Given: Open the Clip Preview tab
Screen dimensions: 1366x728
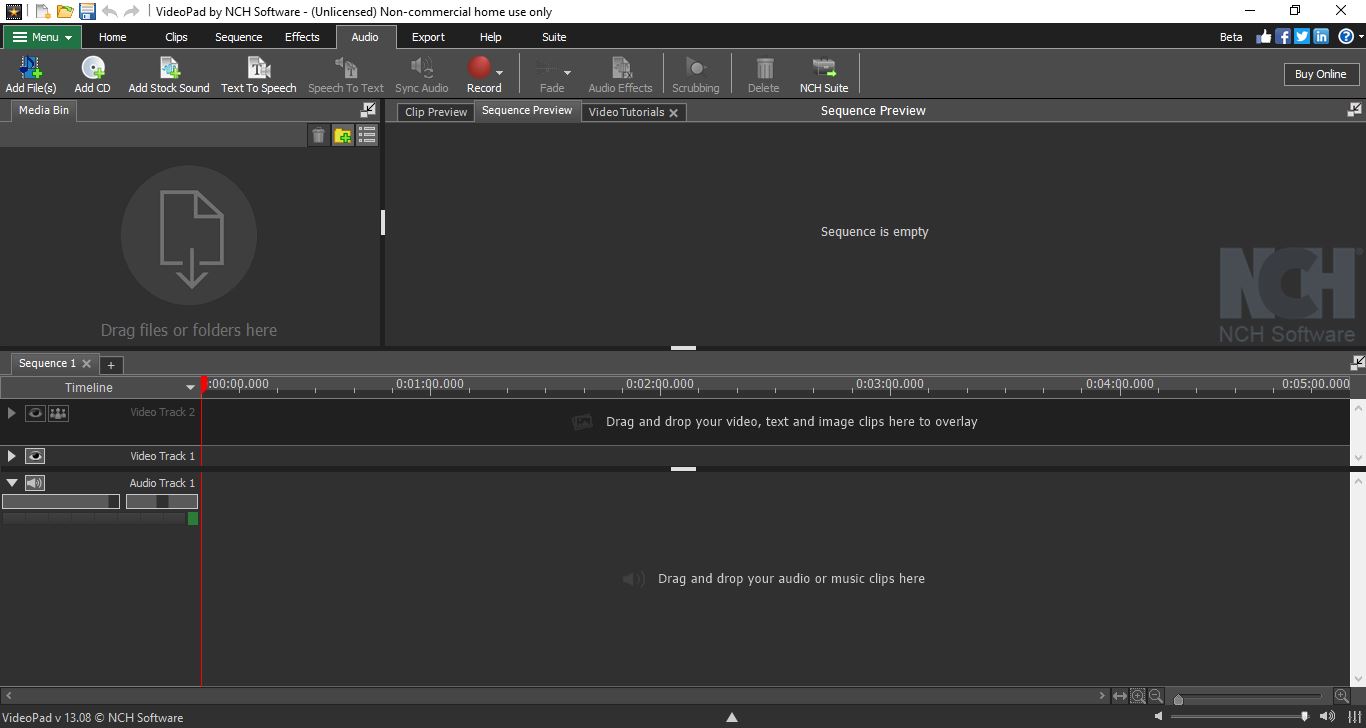Looking at the screenshot, I should (x=436, y=112).
